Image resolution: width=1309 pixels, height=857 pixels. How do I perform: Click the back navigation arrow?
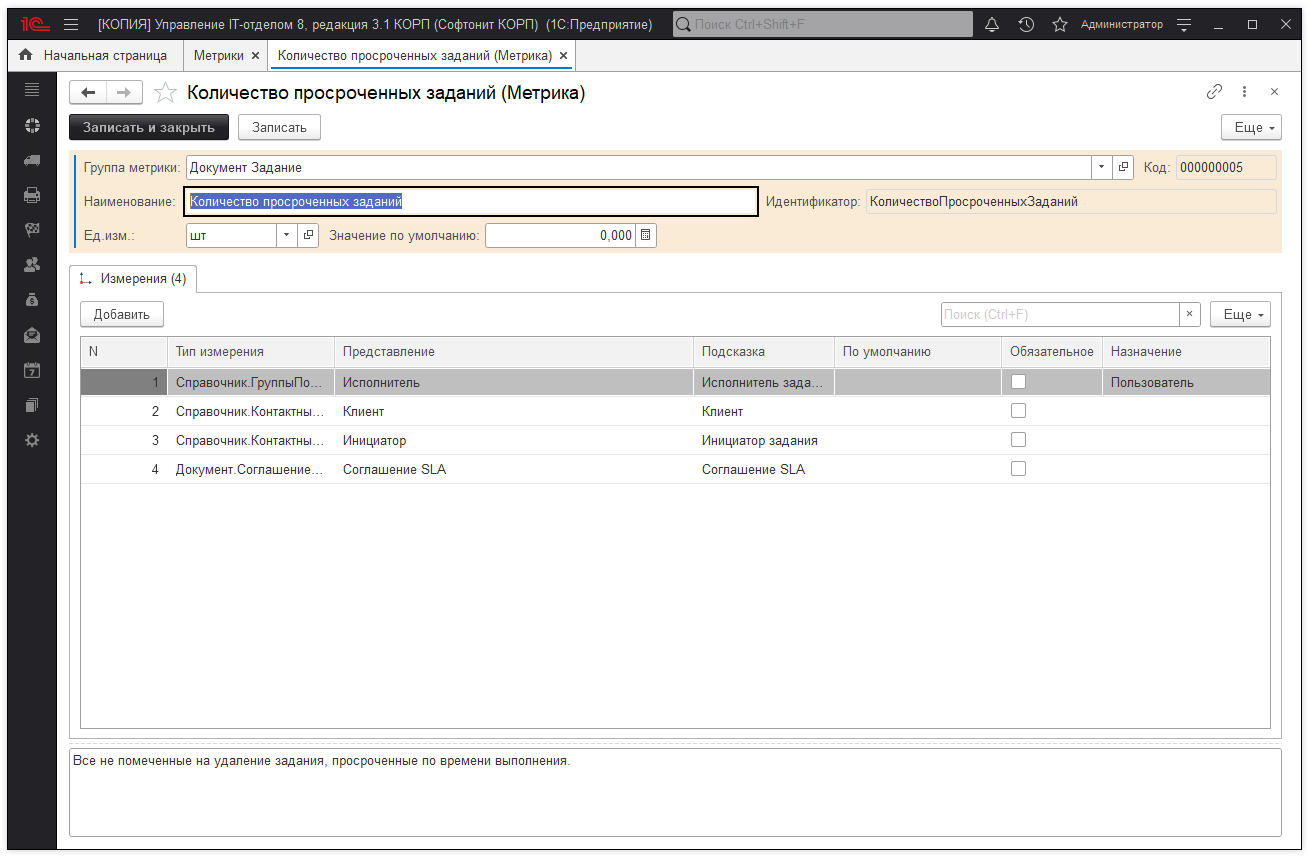tap(88, 93)
